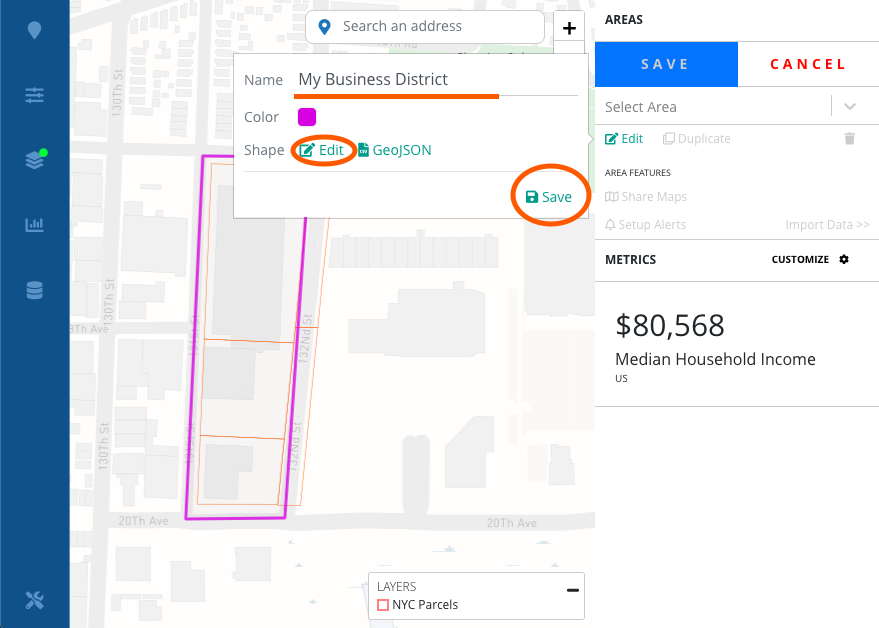Collapse the Layers legend panel
The width and height of the screenshot is (879, 628).
(572, 590)
